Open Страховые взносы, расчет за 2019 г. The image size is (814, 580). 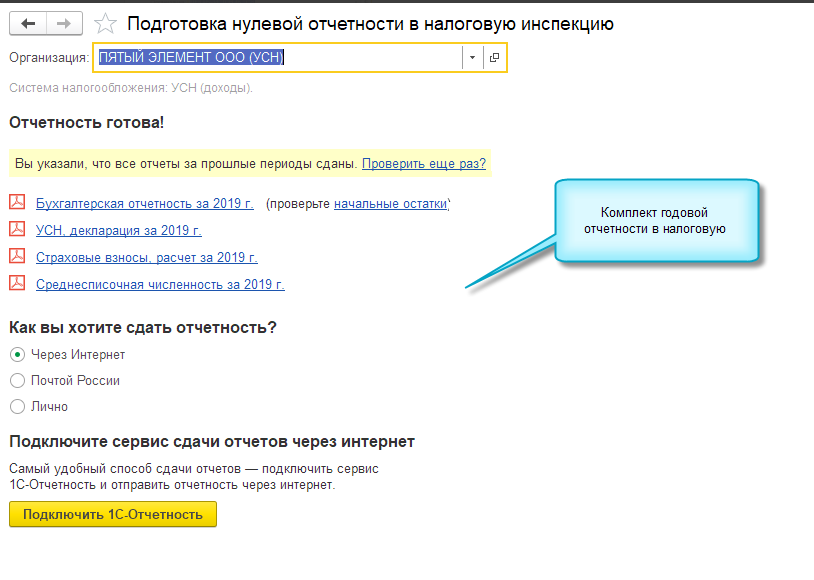(x=147, y=258)
